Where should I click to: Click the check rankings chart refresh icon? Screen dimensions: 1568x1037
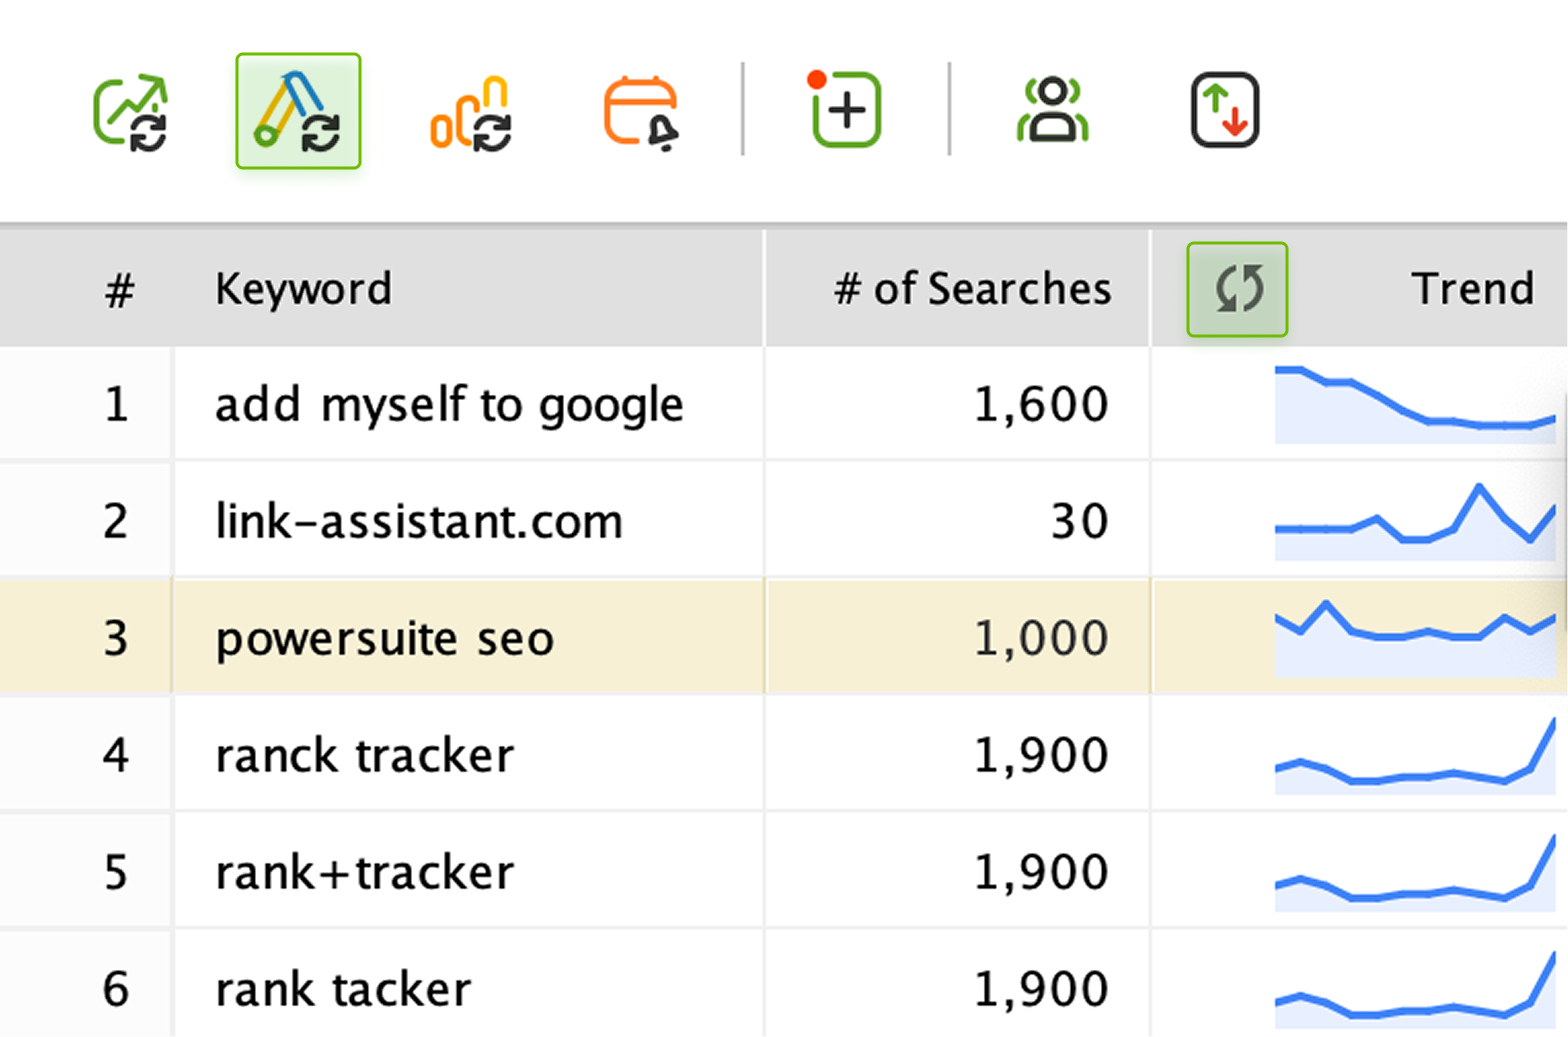130,111
